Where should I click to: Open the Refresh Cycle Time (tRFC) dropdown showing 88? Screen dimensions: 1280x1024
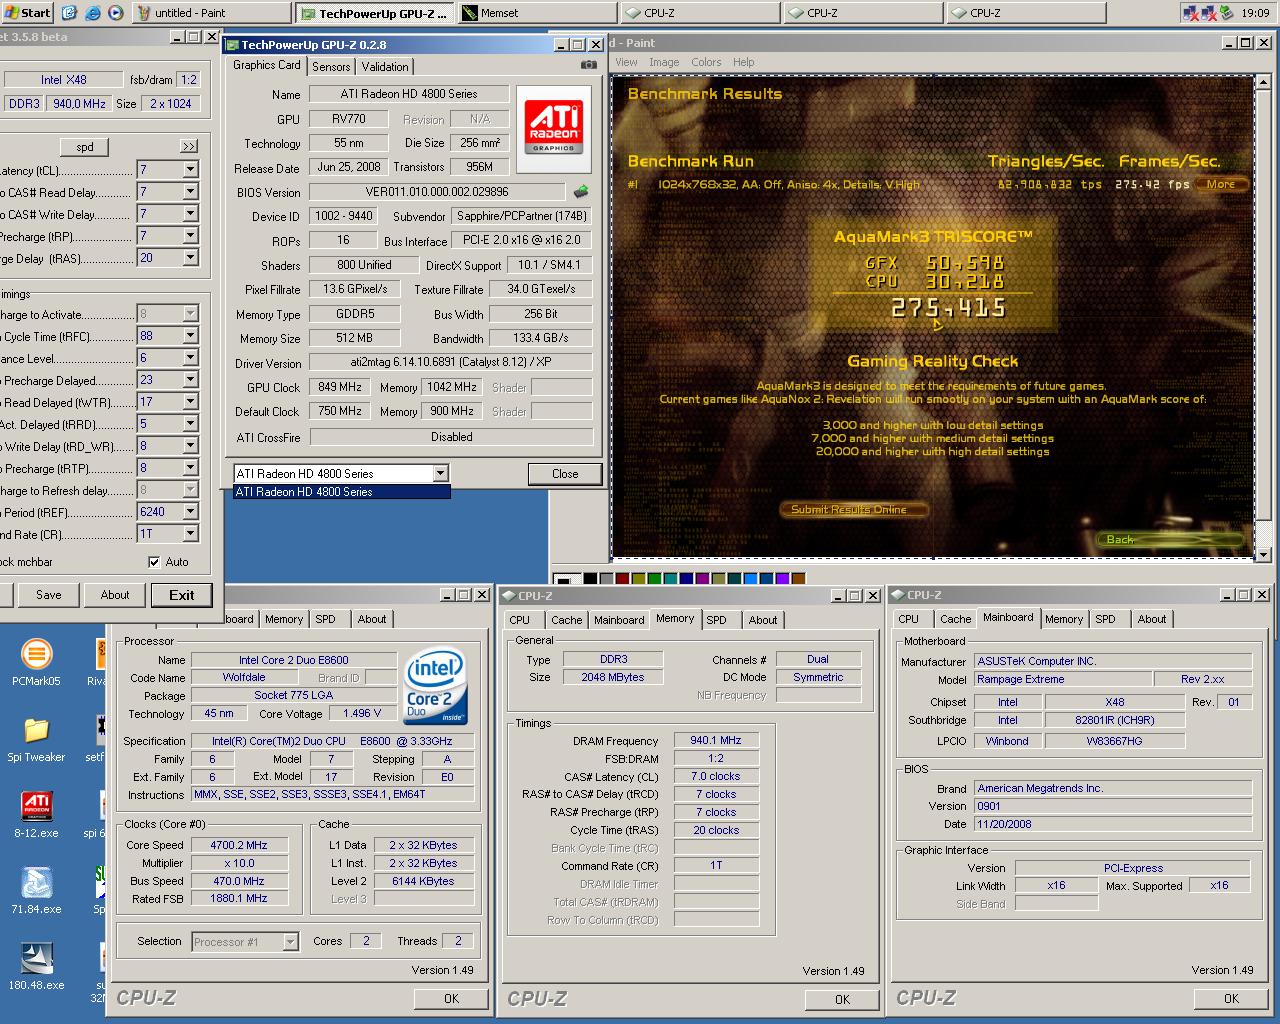tap(190, 336)
